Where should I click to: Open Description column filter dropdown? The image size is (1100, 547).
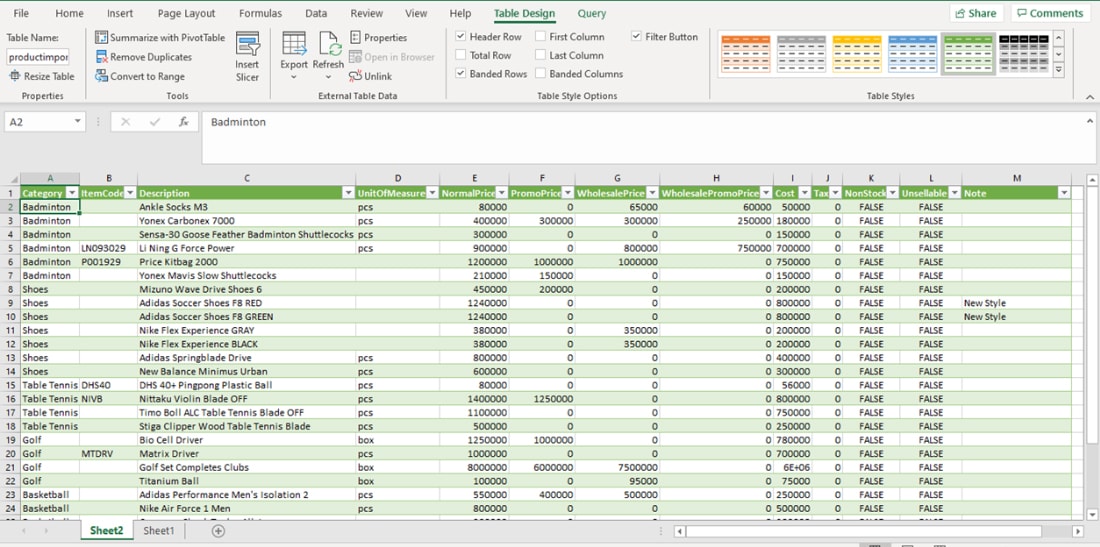click(x=348, y=193)
